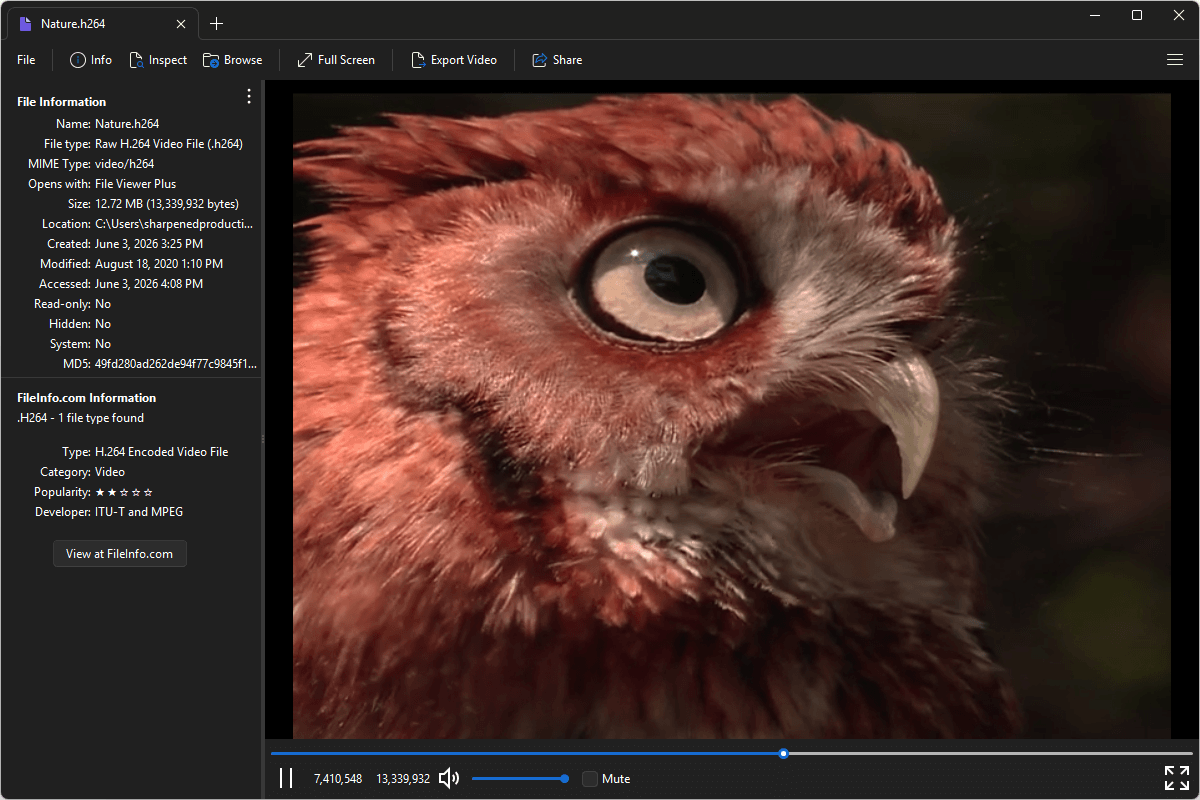
Task: Enter Full Screen from the toolbar
Action: (x=336, y=60)
